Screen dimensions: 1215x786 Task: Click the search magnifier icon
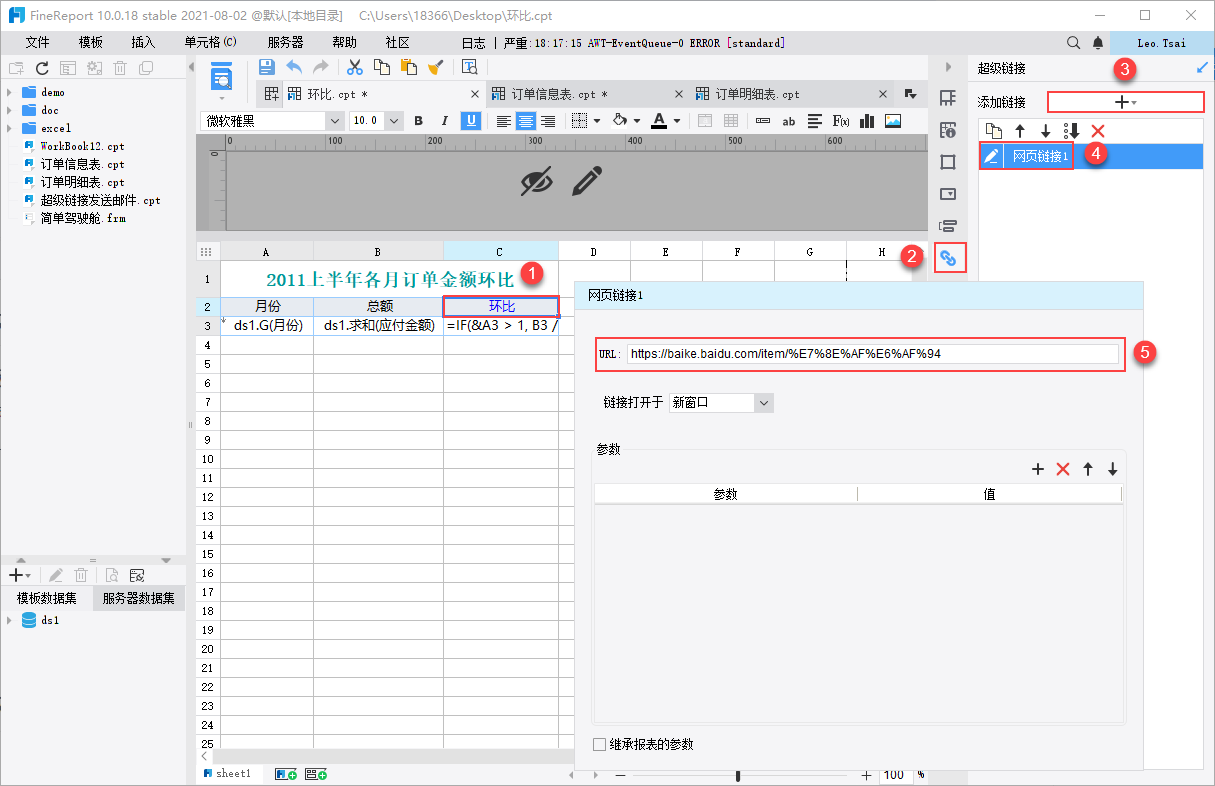point(1073,43)
